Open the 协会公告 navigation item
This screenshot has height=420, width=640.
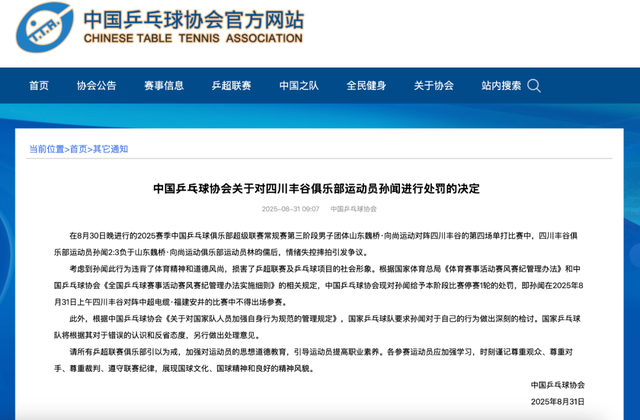coord(97,86)
